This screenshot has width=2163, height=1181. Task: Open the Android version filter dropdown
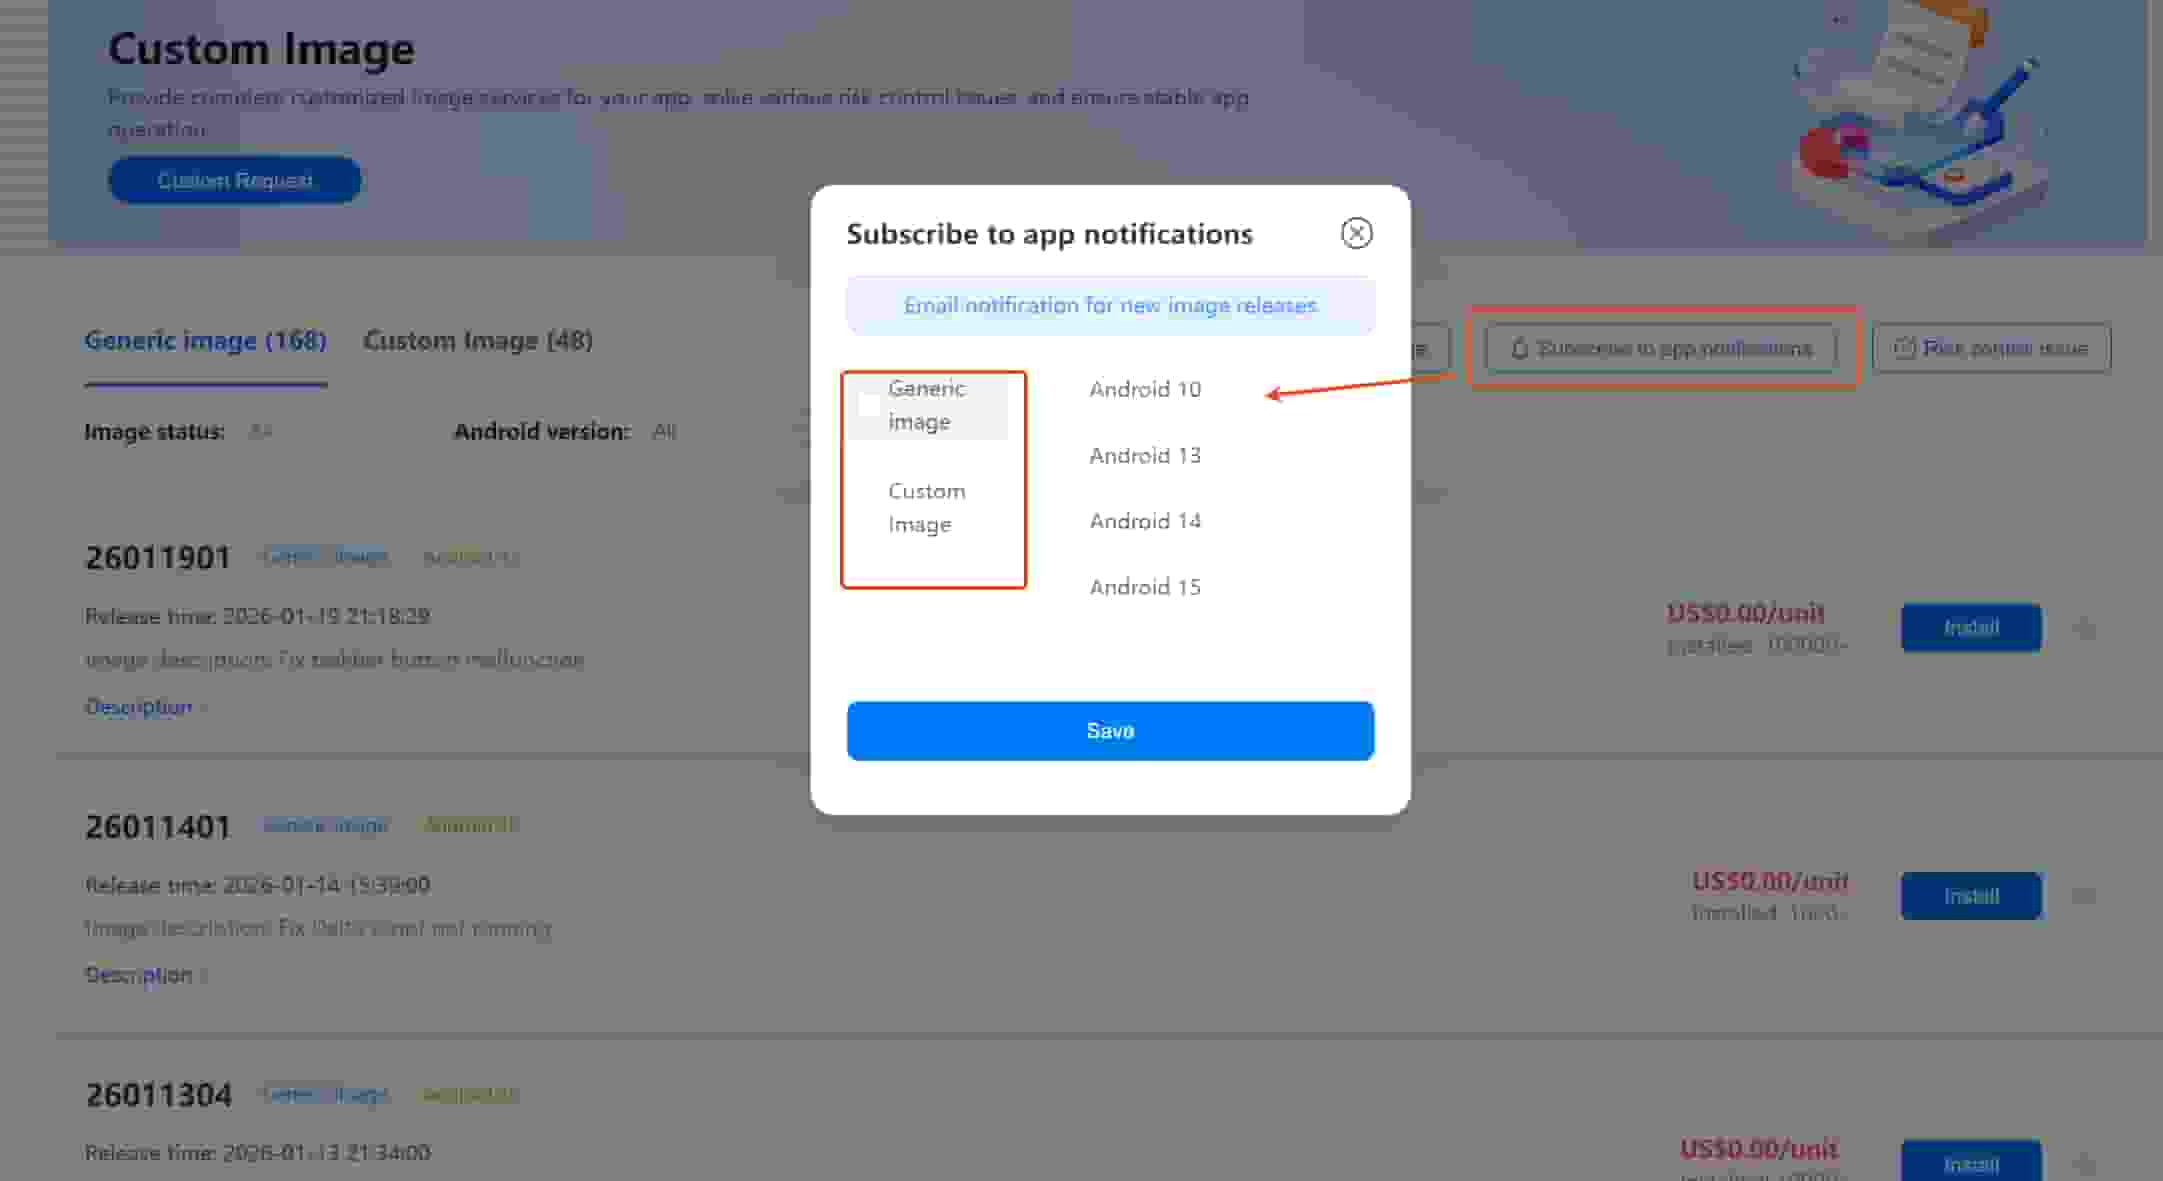(x=665, y=432)
